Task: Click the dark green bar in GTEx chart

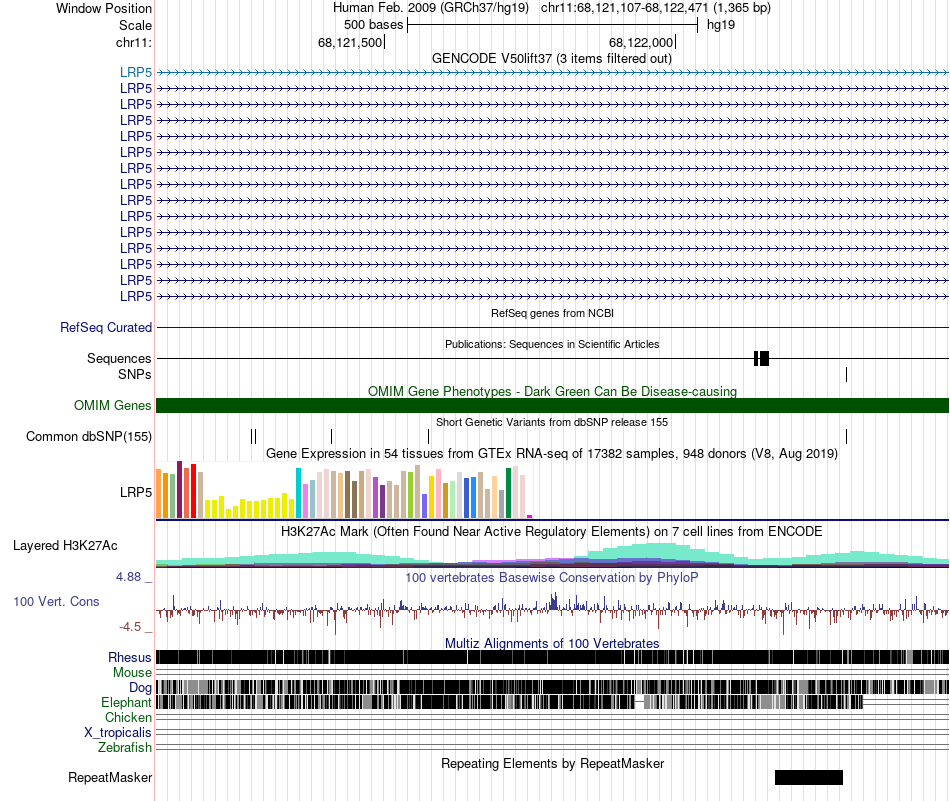Action: pos(508,493)
